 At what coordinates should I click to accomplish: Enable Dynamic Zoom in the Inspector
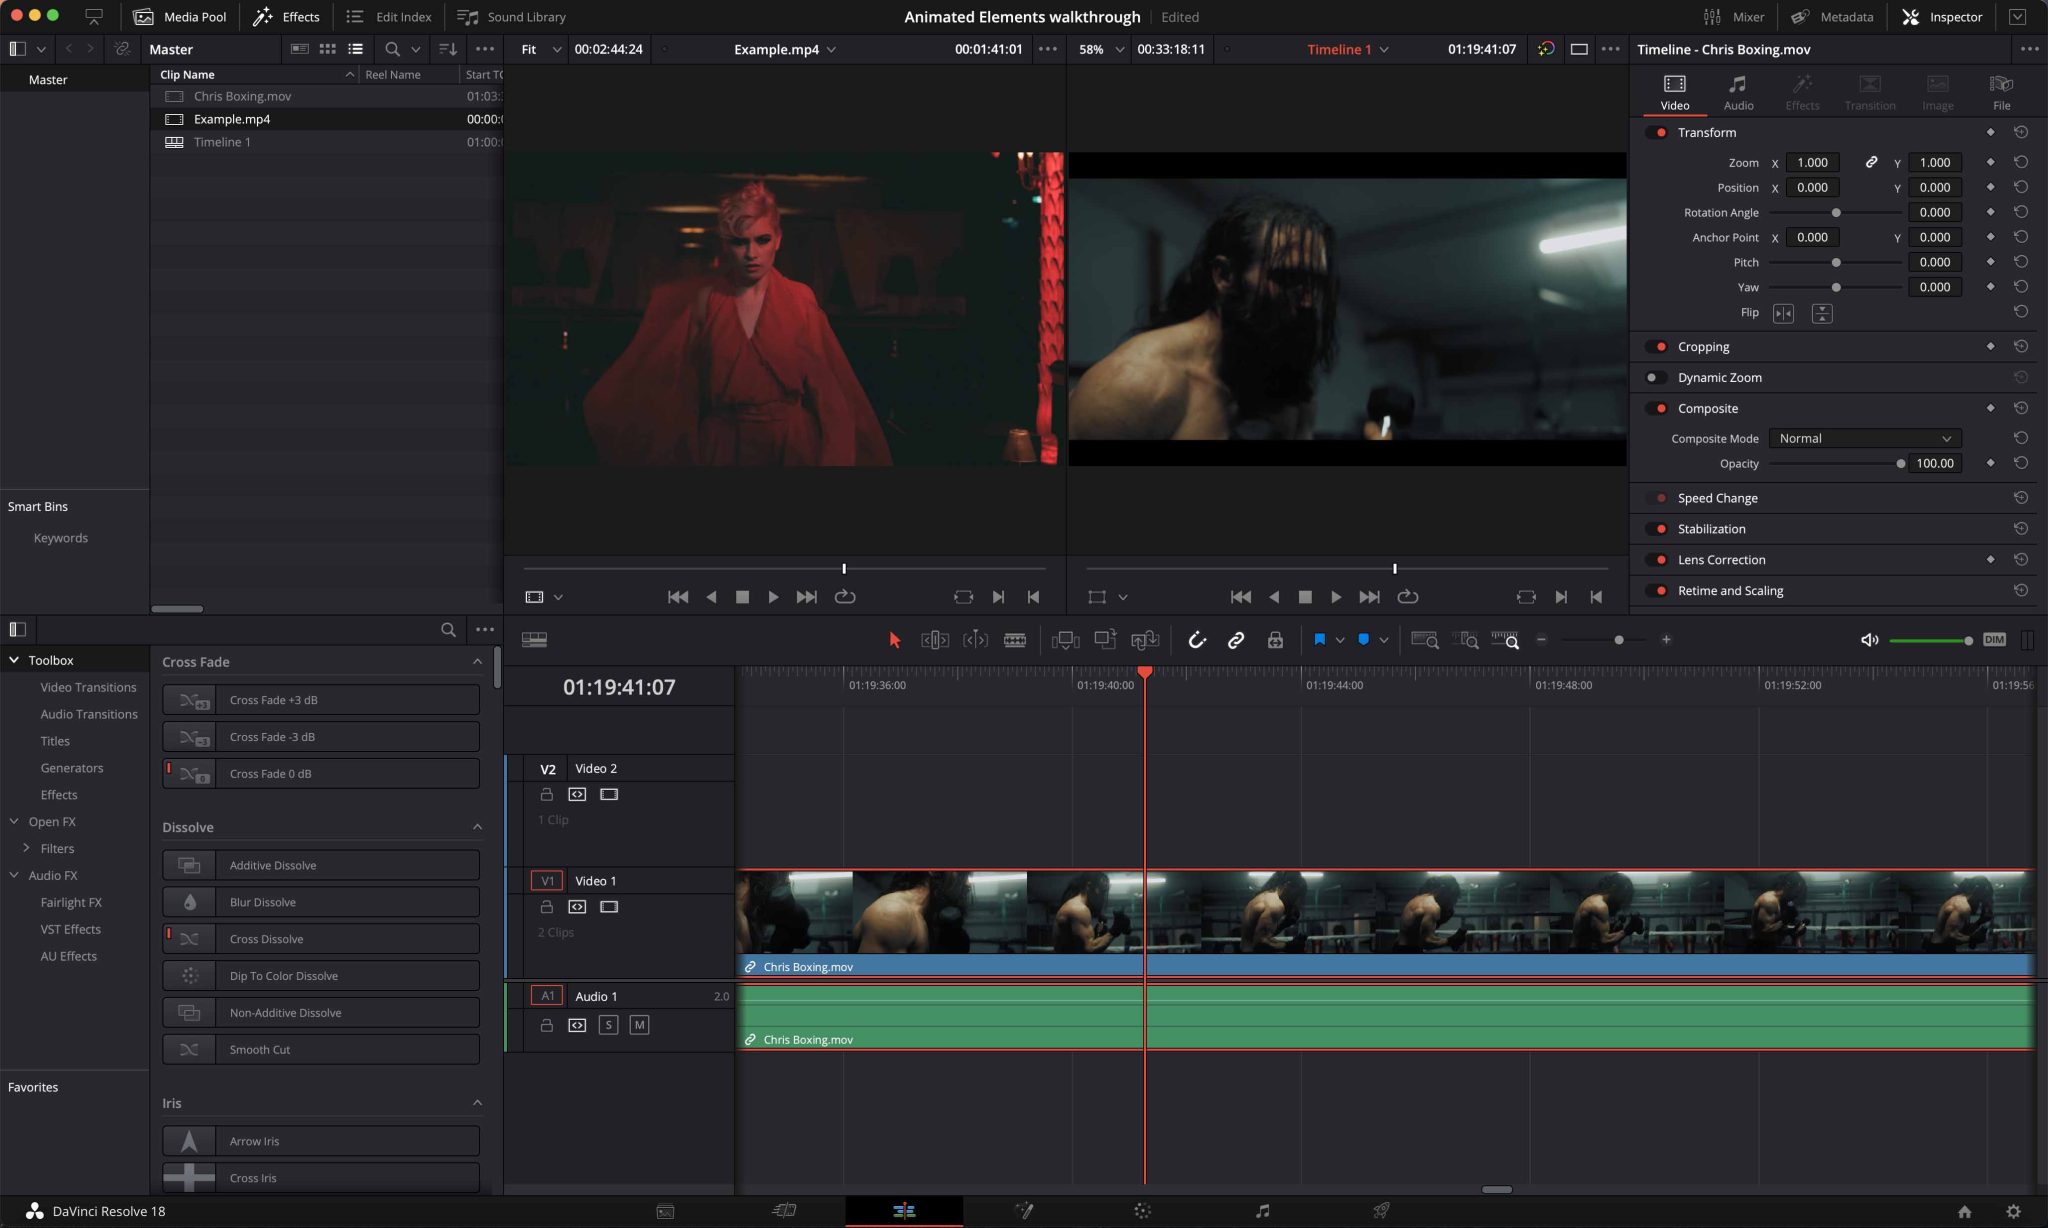tap(1653, 377)
